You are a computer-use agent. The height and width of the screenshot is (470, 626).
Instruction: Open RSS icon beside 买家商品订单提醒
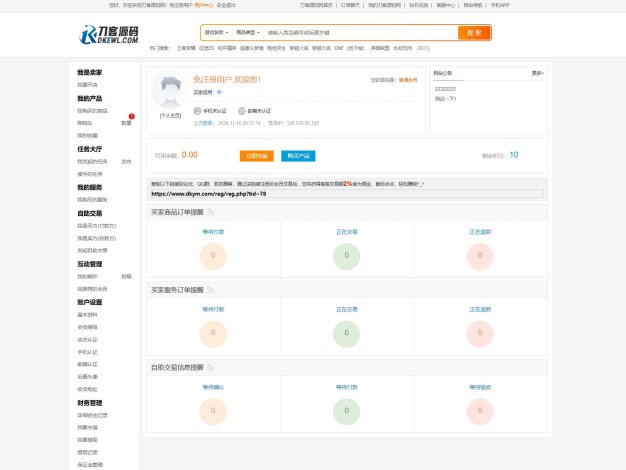[x=210, y=212]
